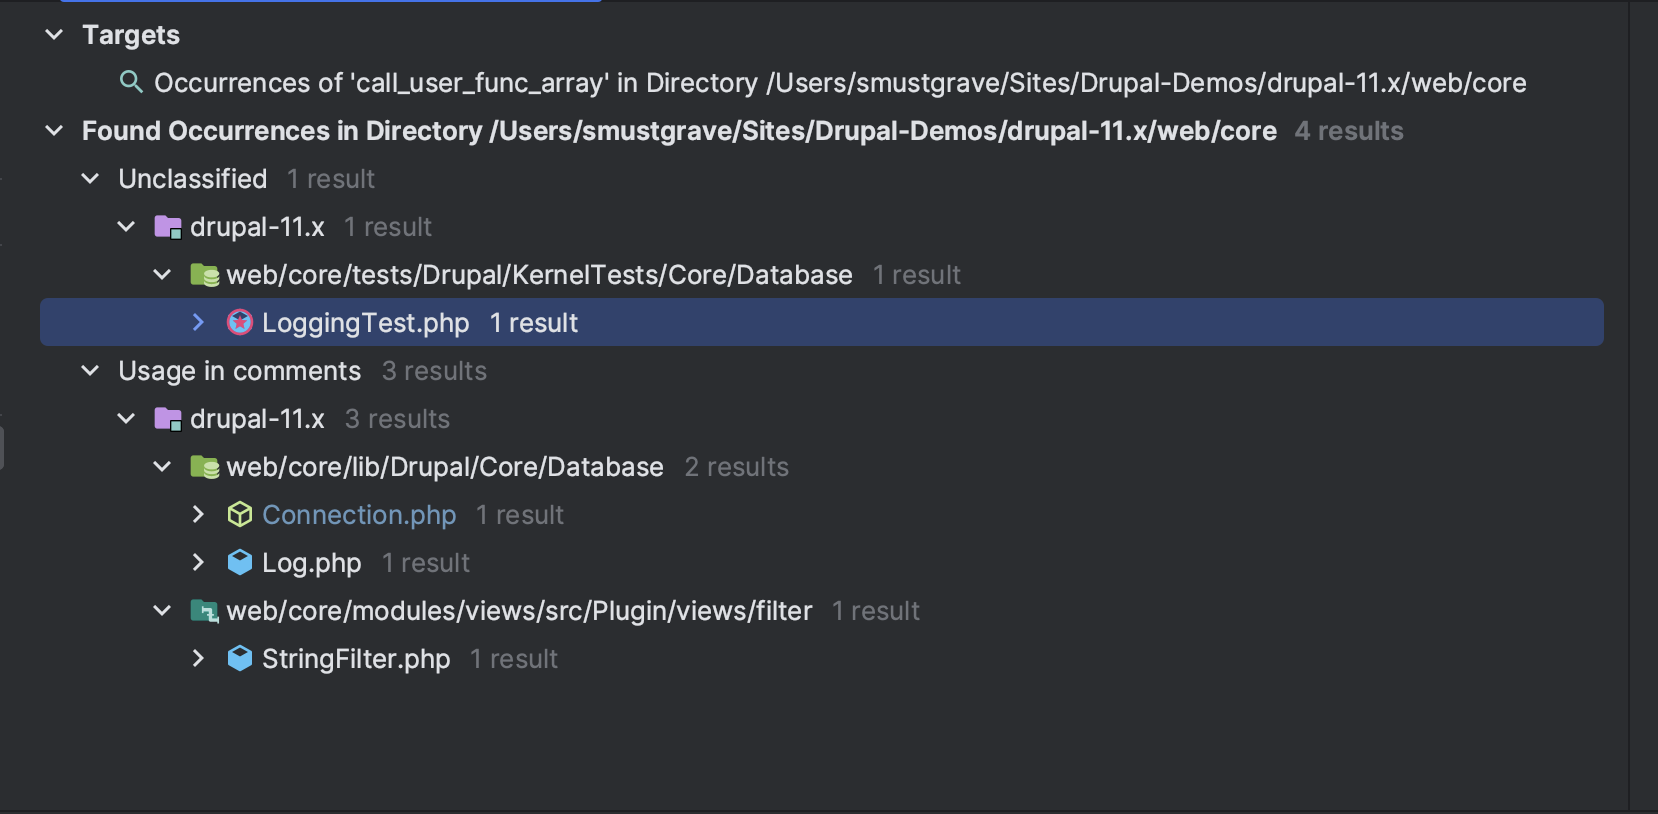This screenshot has height=814, width=1658.
Task: Select the Connection.php file name
Action: tap(359, 515)
